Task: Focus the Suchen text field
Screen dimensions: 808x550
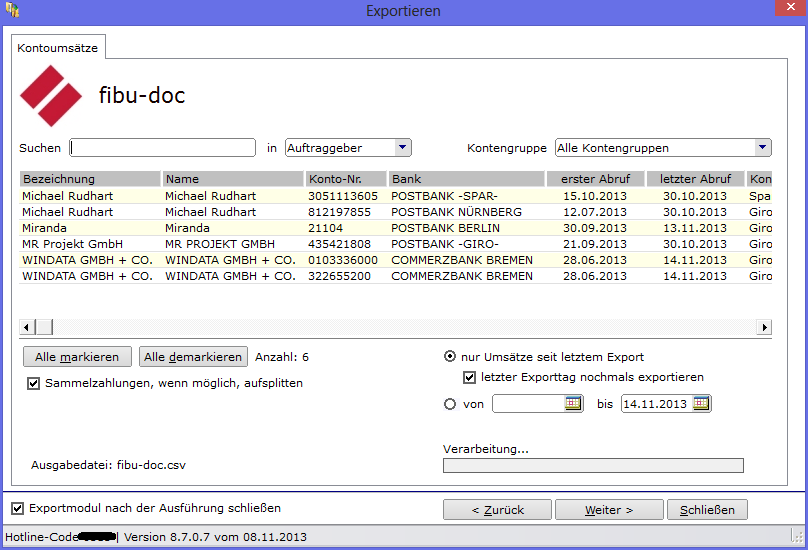Action: pos(163,147)
